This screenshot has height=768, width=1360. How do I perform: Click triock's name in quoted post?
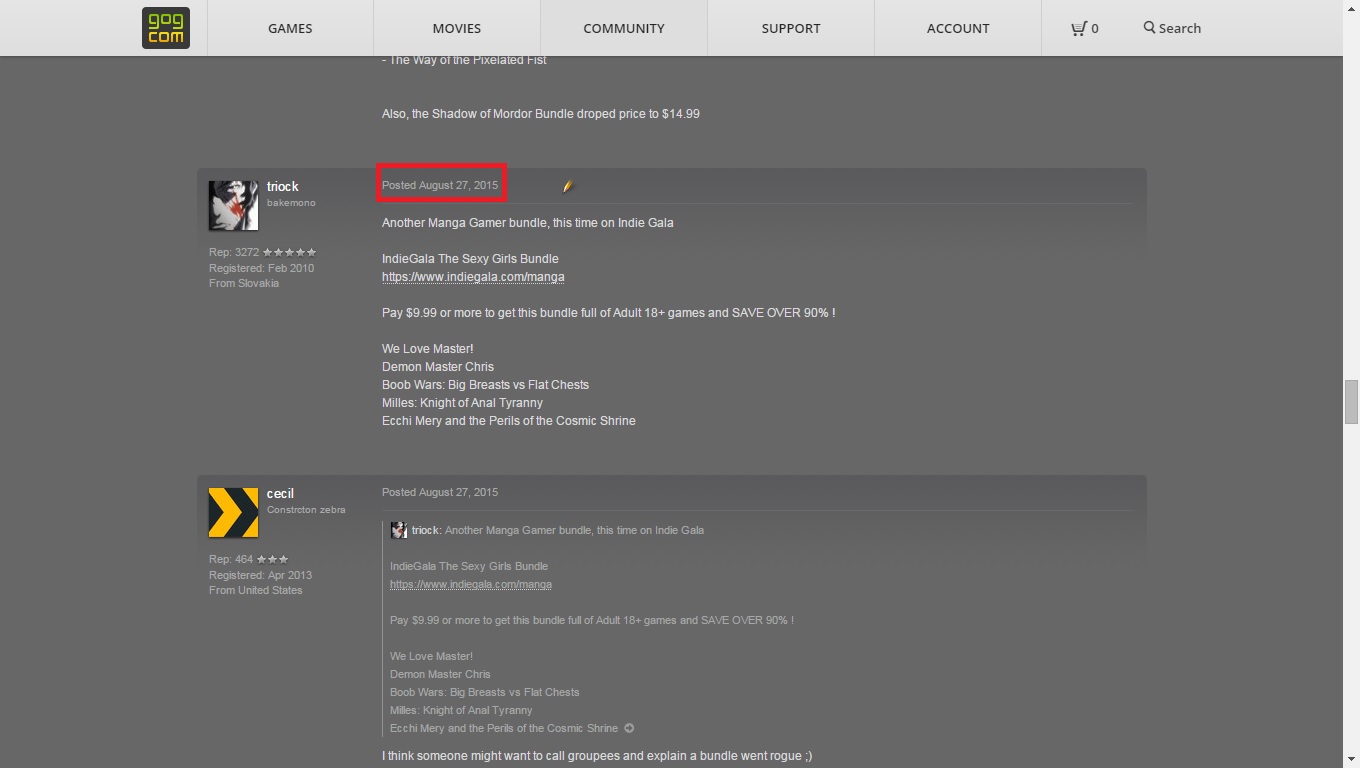(x=426, y=530)
